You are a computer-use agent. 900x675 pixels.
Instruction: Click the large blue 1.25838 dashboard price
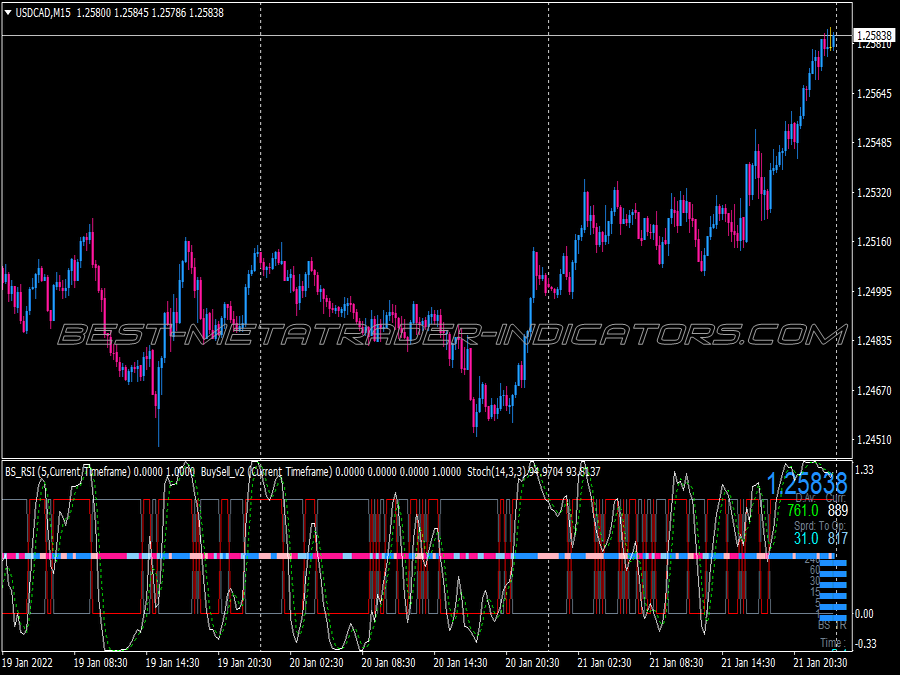point(807,483)
